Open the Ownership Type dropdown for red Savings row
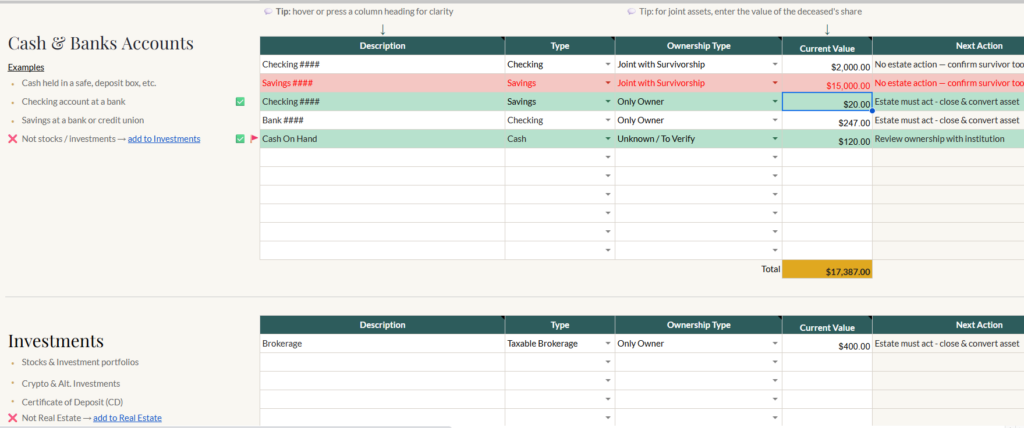 pyautogui.click(x=775, y=84)
